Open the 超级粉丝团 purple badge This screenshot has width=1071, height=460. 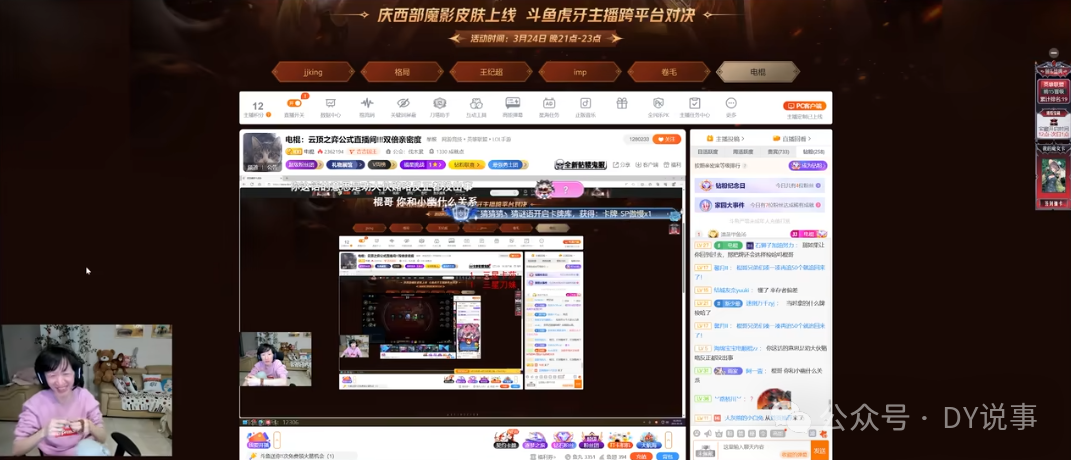pyautogui.click(x=304, y=165)
